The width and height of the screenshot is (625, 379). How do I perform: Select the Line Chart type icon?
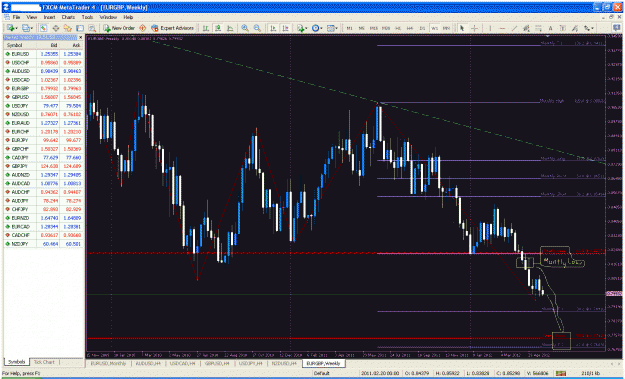coord(230,28)
